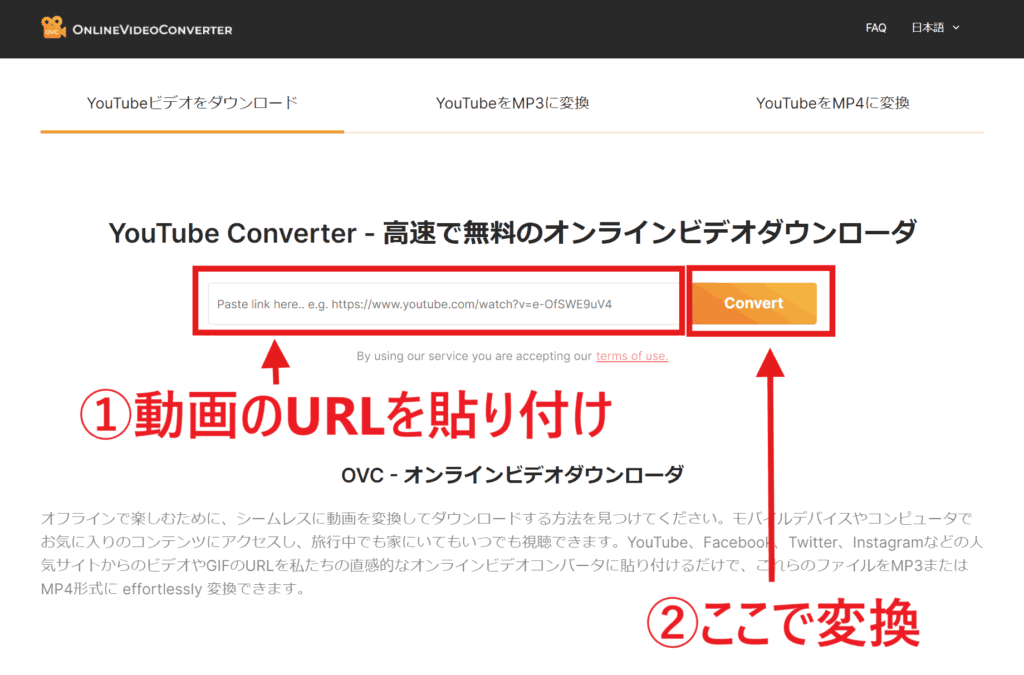Click the OVC - オンラインビデオダウンローダ heading
Viewport: 1024px width, 675px height.
512,475
